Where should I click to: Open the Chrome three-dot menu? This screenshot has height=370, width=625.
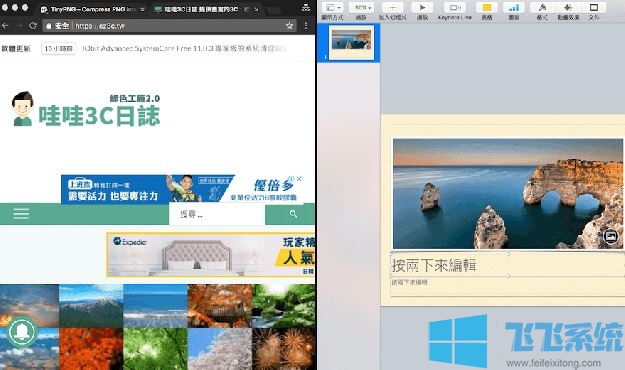(x=306, y=26)
